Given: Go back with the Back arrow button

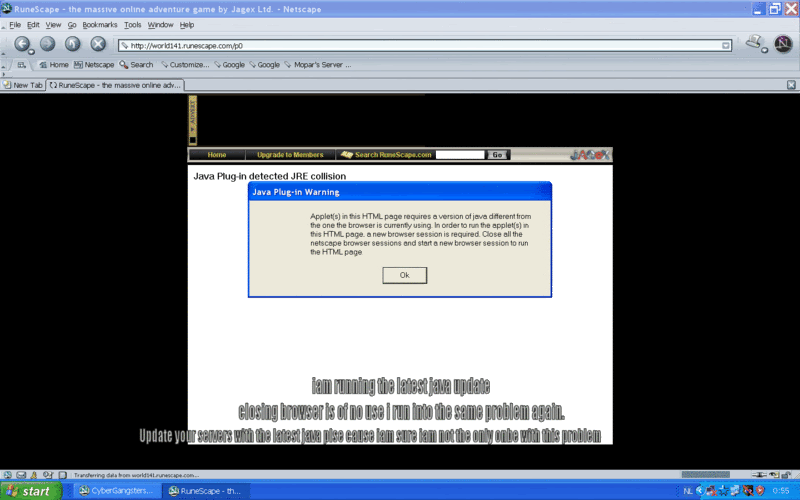Looking at the screenshot, I should [x=21, y=44].
